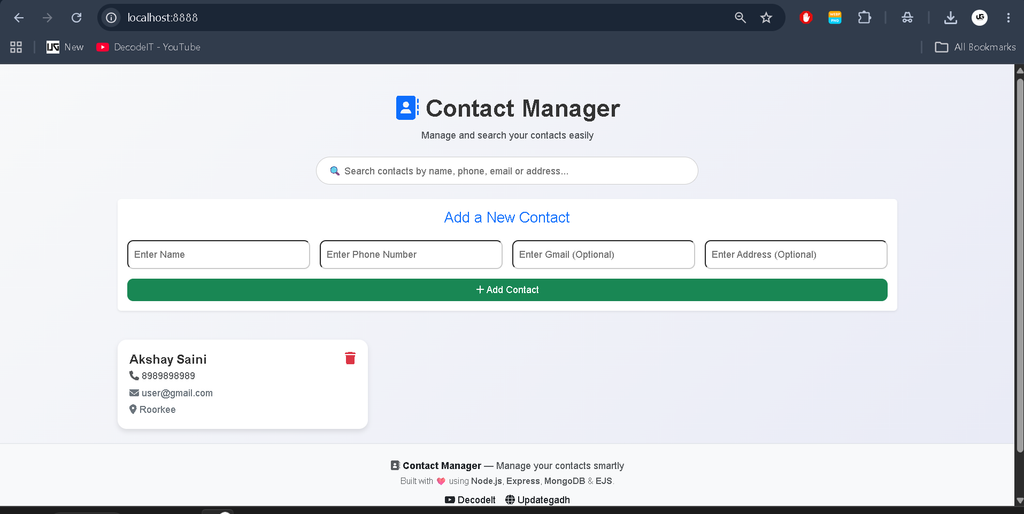Open the All Bookmarks folder

tap(975, 47)
